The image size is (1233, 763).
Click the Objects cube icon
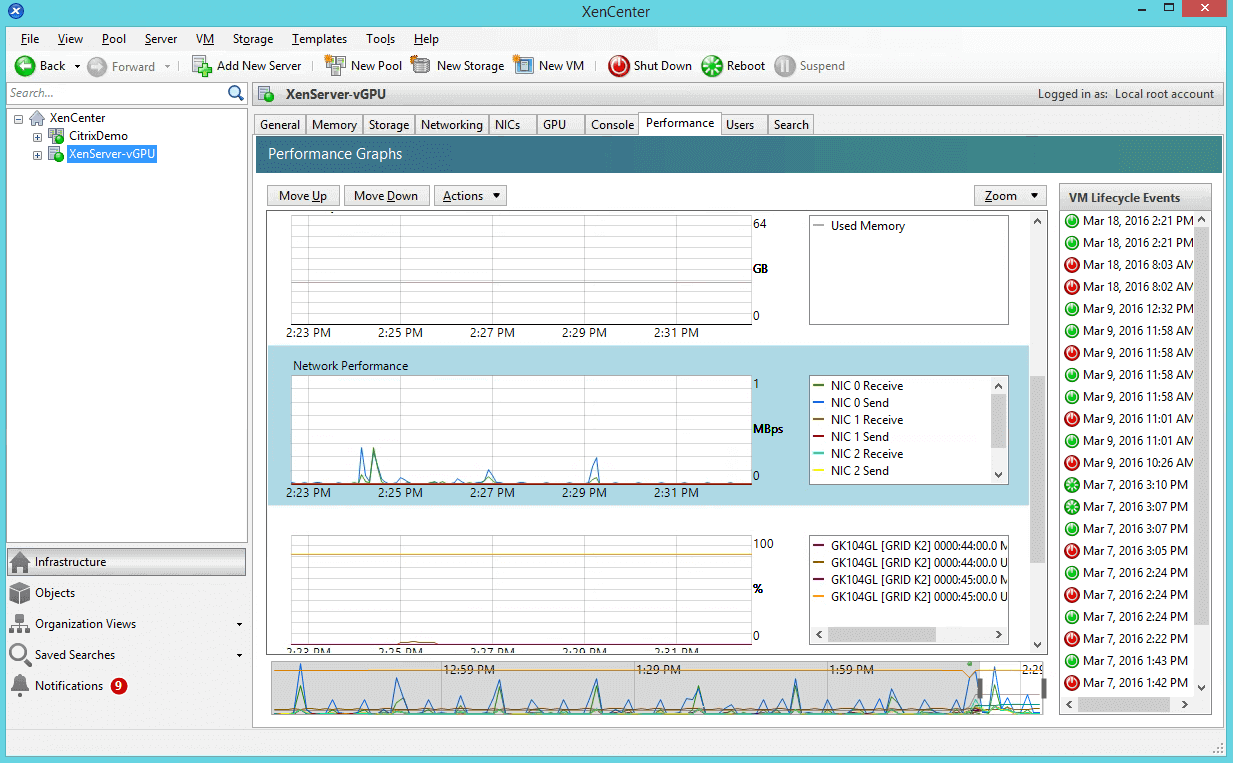tap(20, 593)
